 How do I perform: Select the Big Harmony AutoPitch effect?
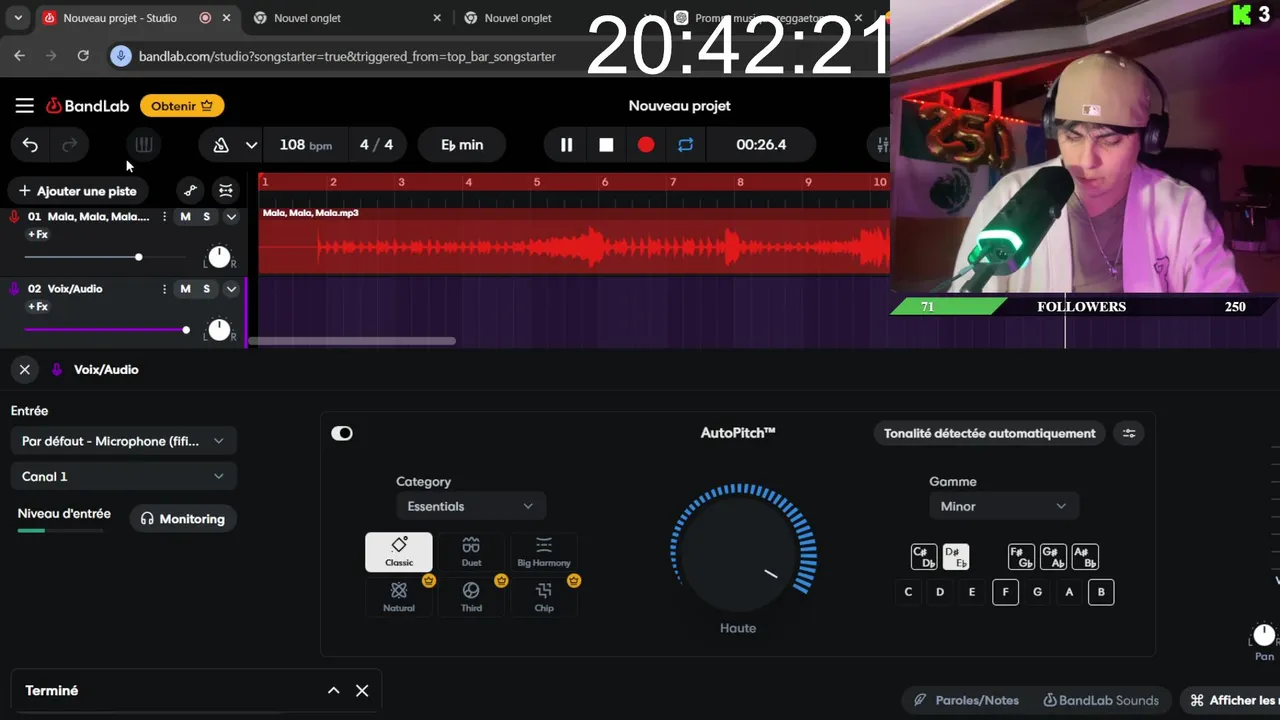click(x=544, y=552)
